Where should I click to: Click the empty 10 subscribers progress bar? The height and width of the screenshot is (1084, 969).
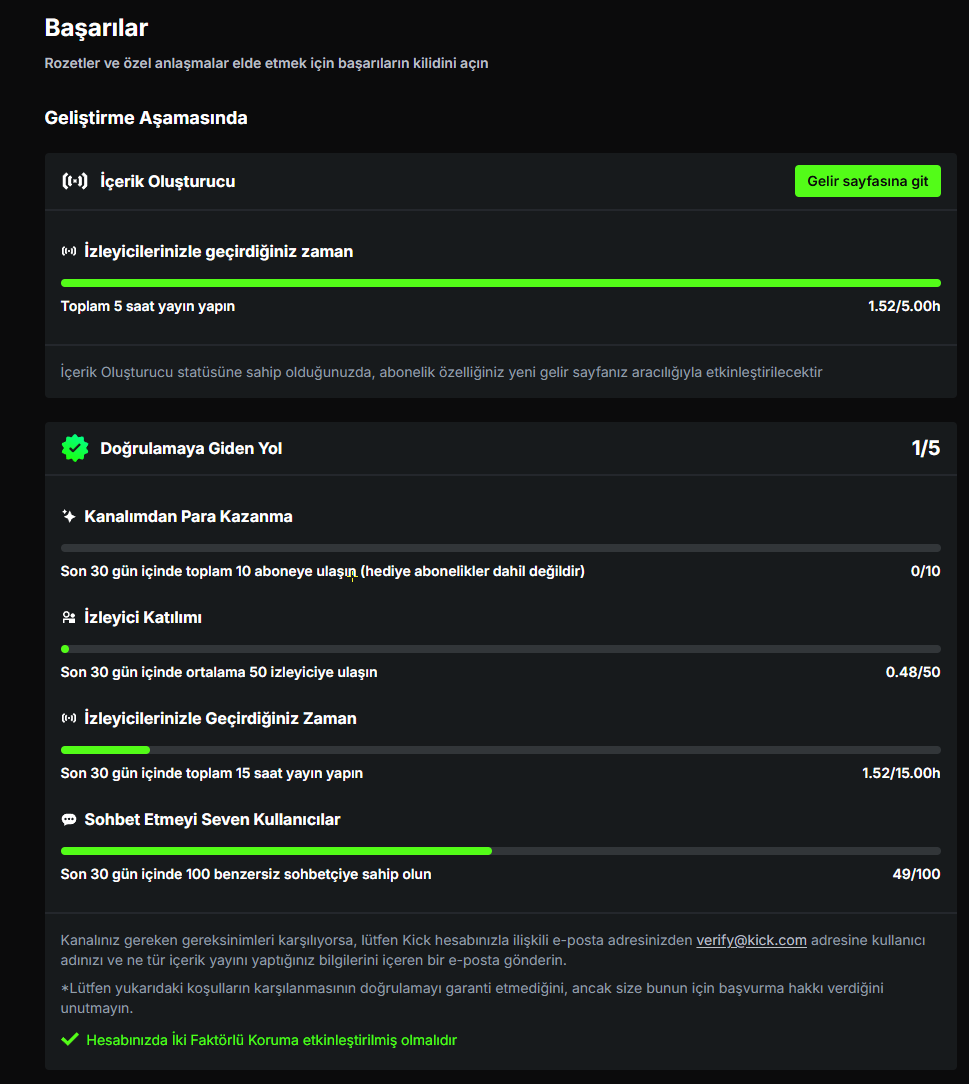coord(500,548)
